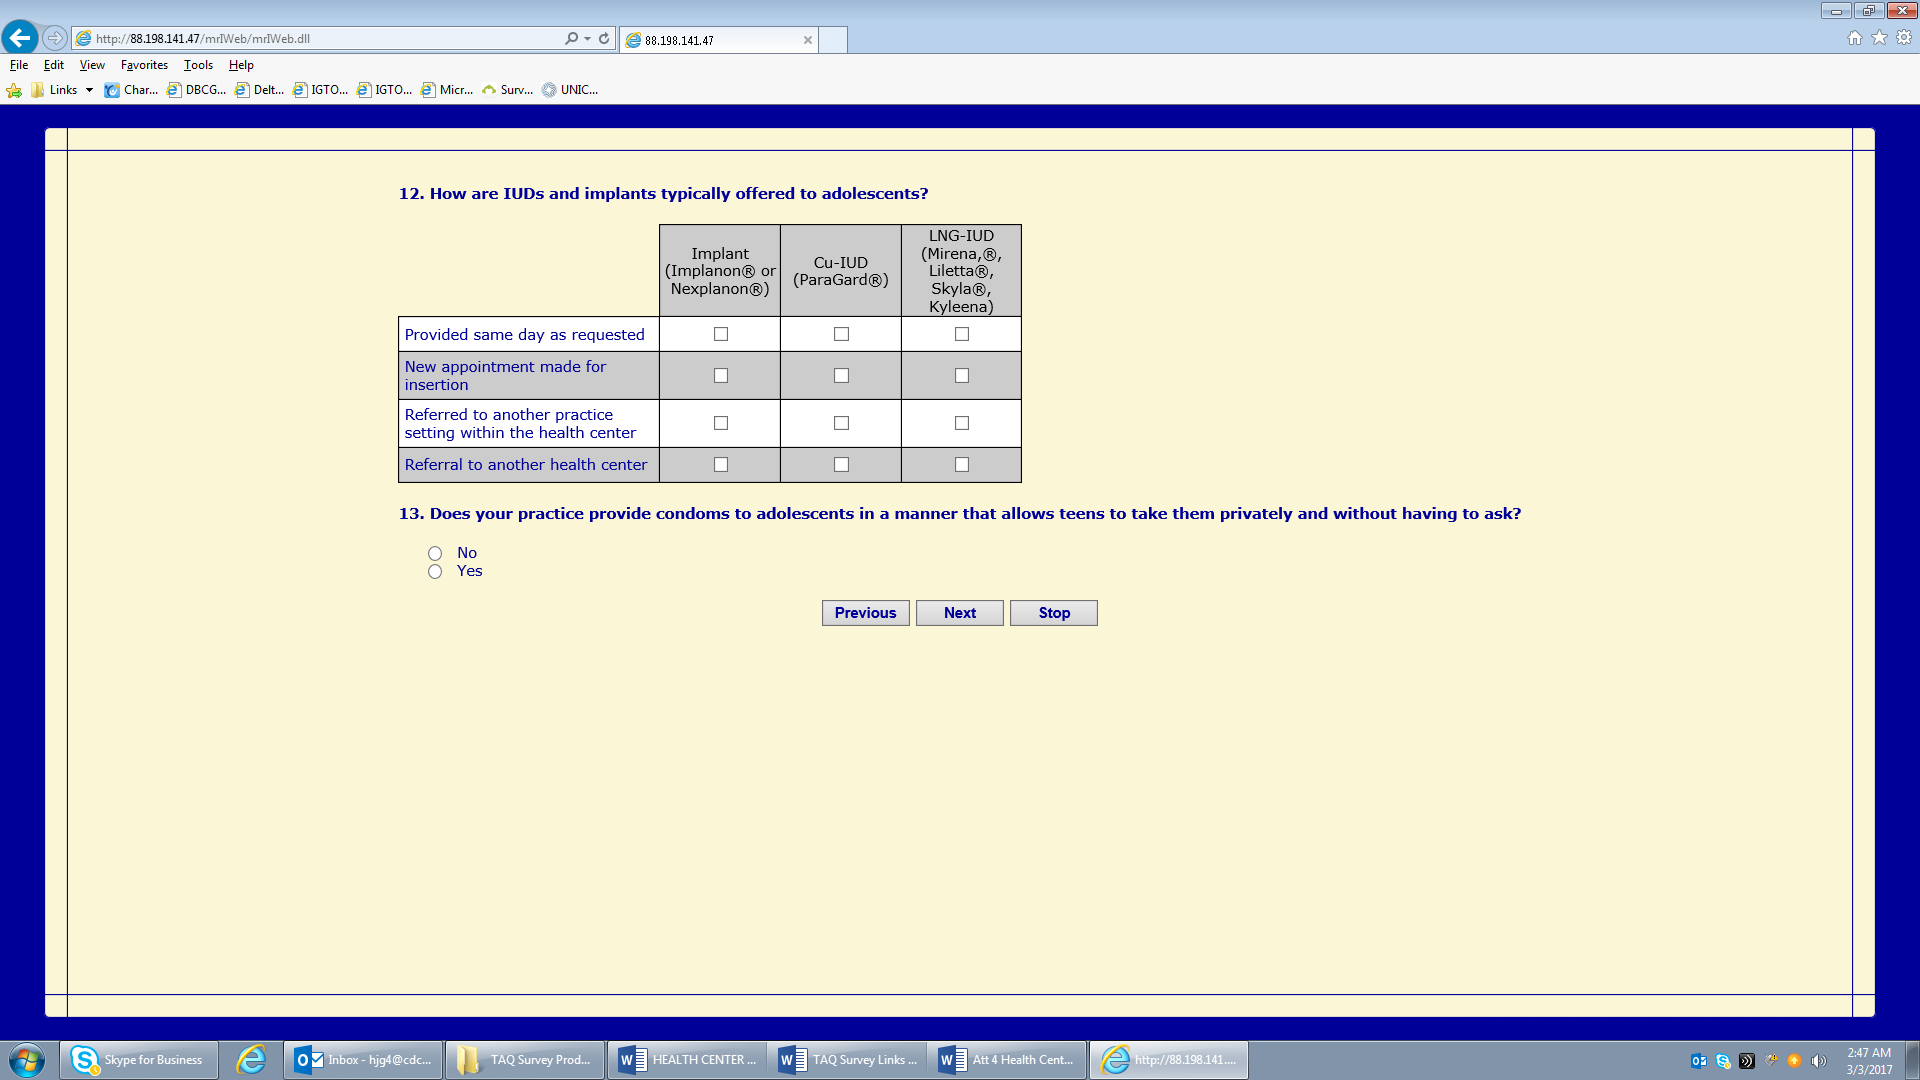Image resolution: width=1920 pixels, height=1080 pixels.
Task: Open Skype for Business in taskbar
Action: tap(139, 1060)
